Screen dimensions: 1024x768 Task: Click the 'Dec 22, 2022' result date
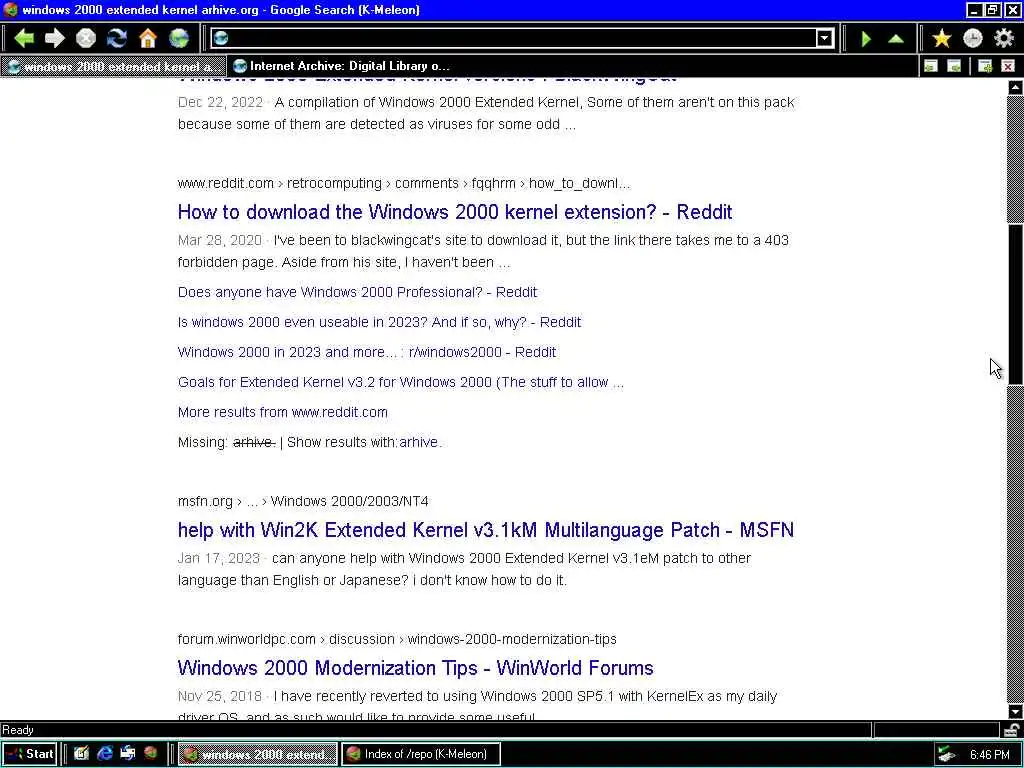220,103
